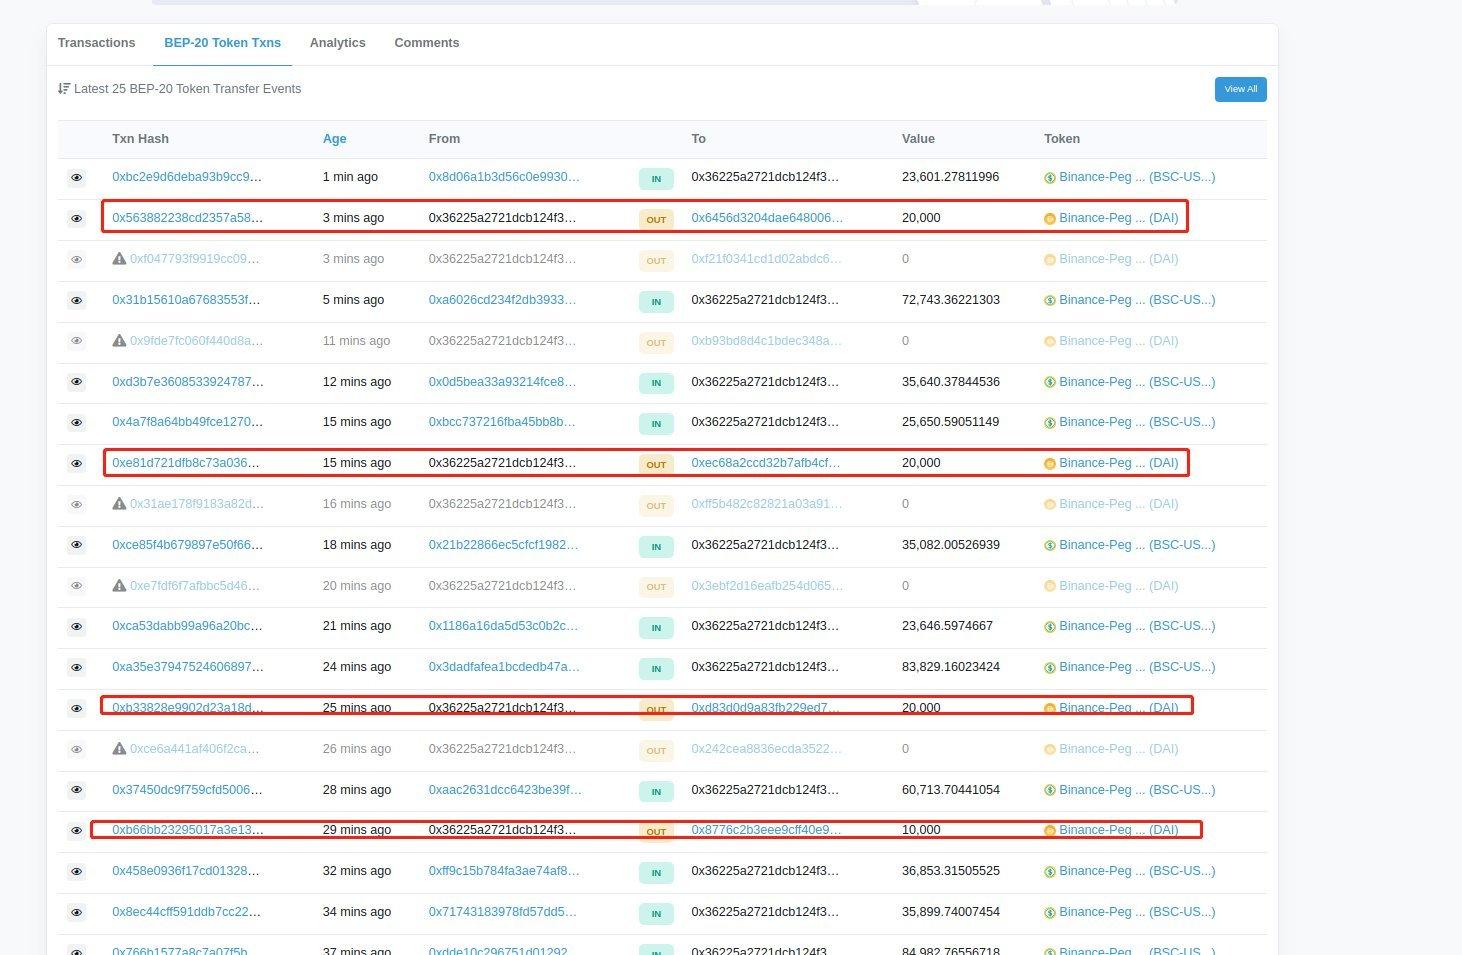This screenshot has height=955, width=1462.
Task: Open transaction hash 0xbc2e9d6deba93b9cc9
Action: coord(186,177)
